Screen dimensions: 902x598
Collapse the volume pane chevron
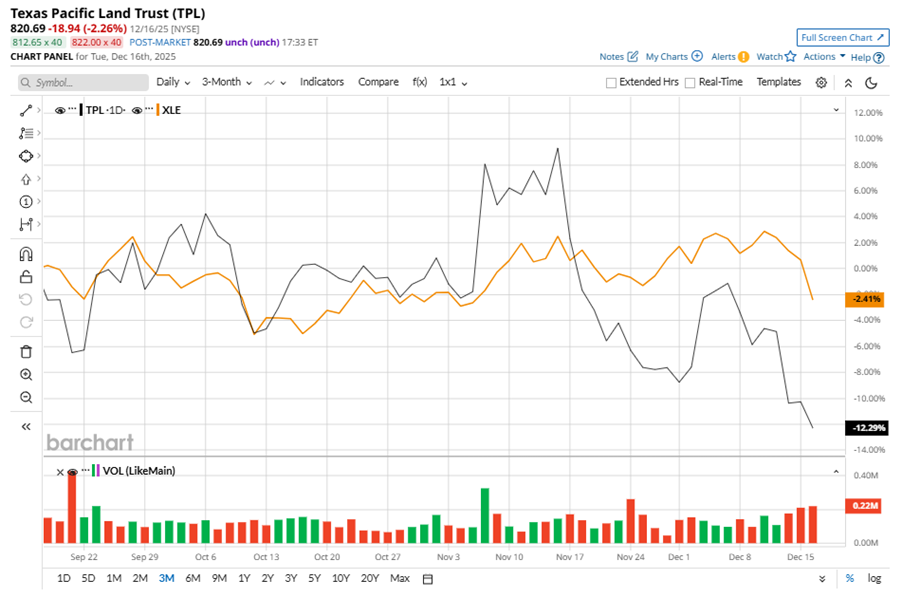click(x=836, y=472)
